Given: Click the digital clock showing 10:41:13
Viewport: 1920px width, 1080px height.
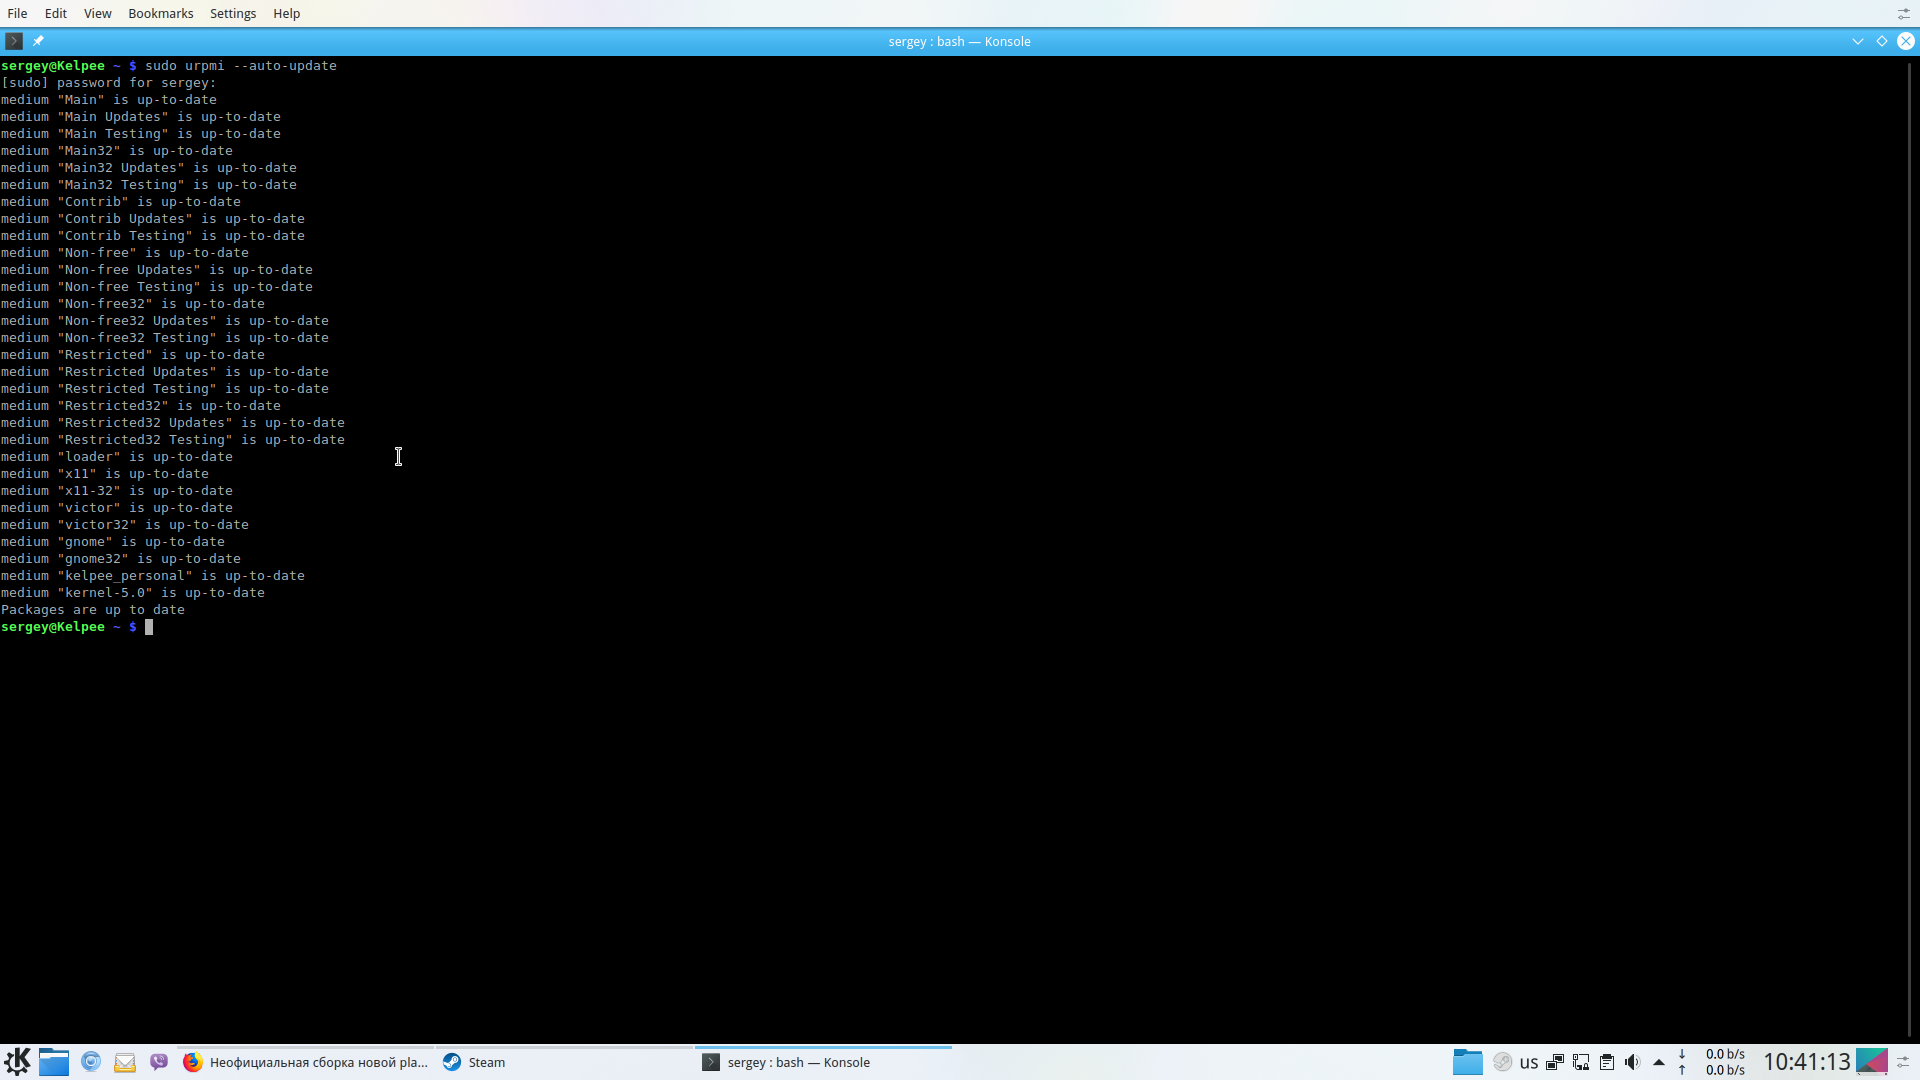Looking at the screenshot, I should [1806, 1062].
